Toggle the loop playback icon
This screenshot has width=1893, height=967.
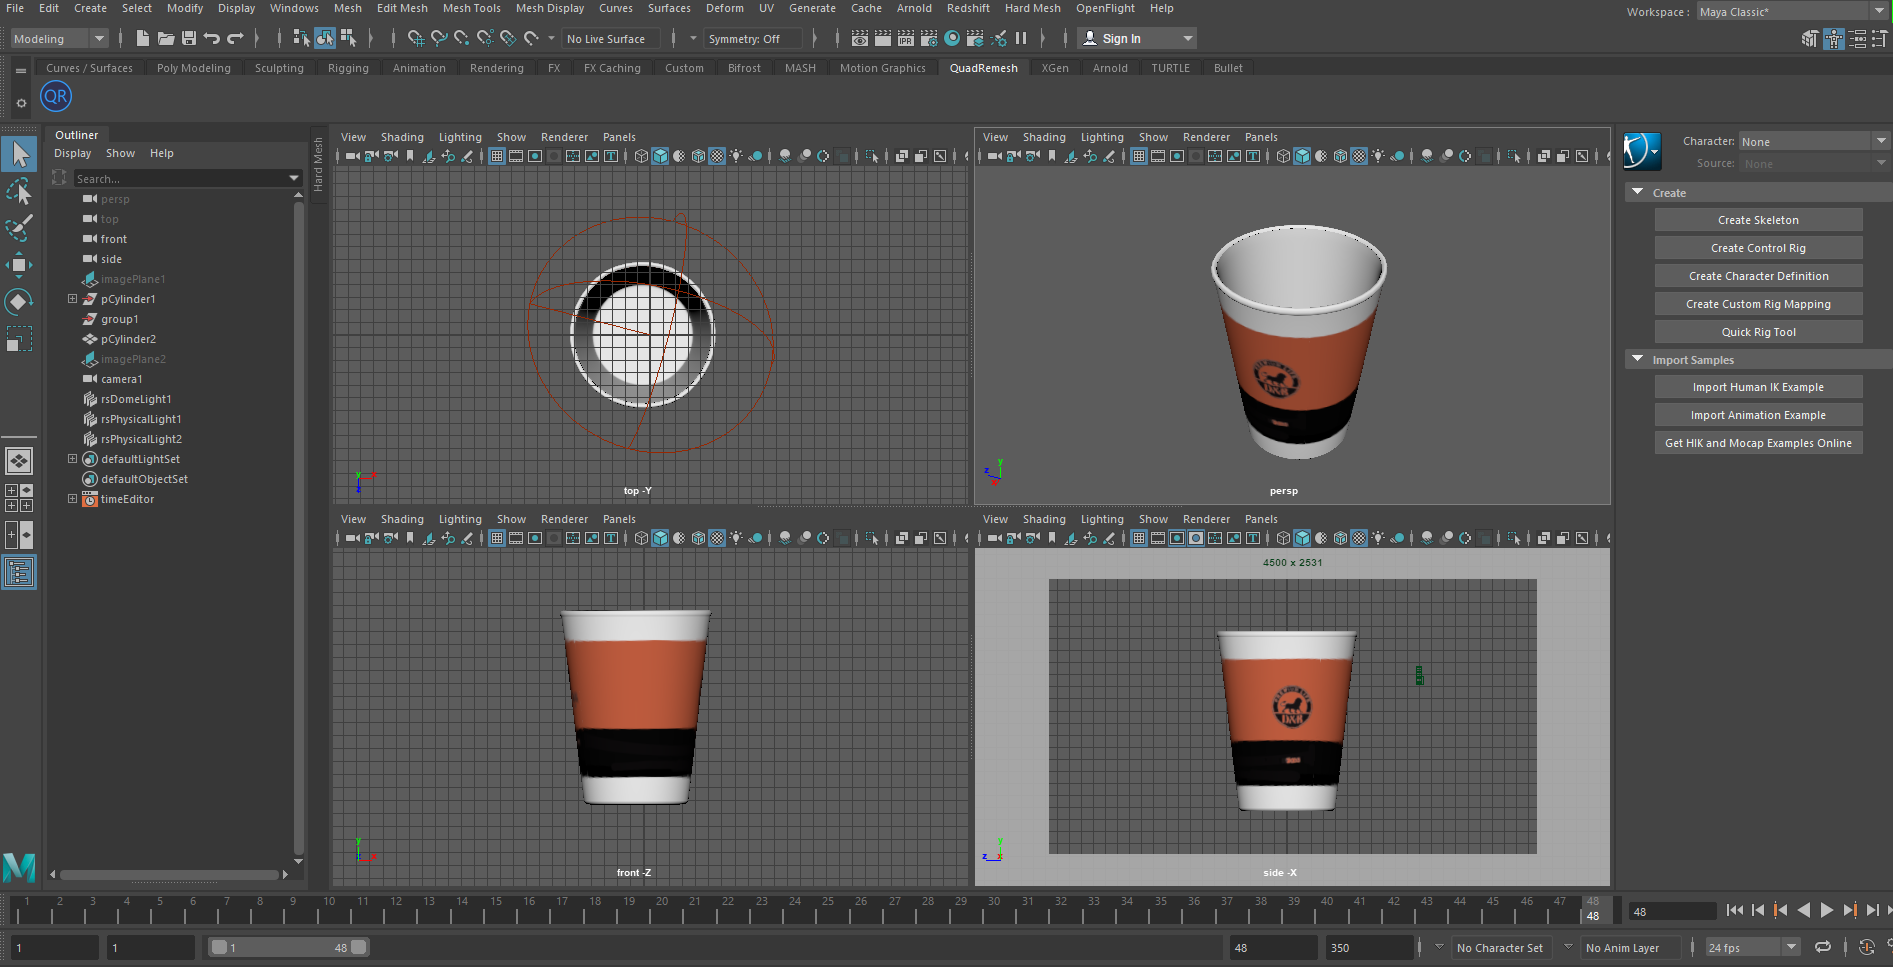1823,947
